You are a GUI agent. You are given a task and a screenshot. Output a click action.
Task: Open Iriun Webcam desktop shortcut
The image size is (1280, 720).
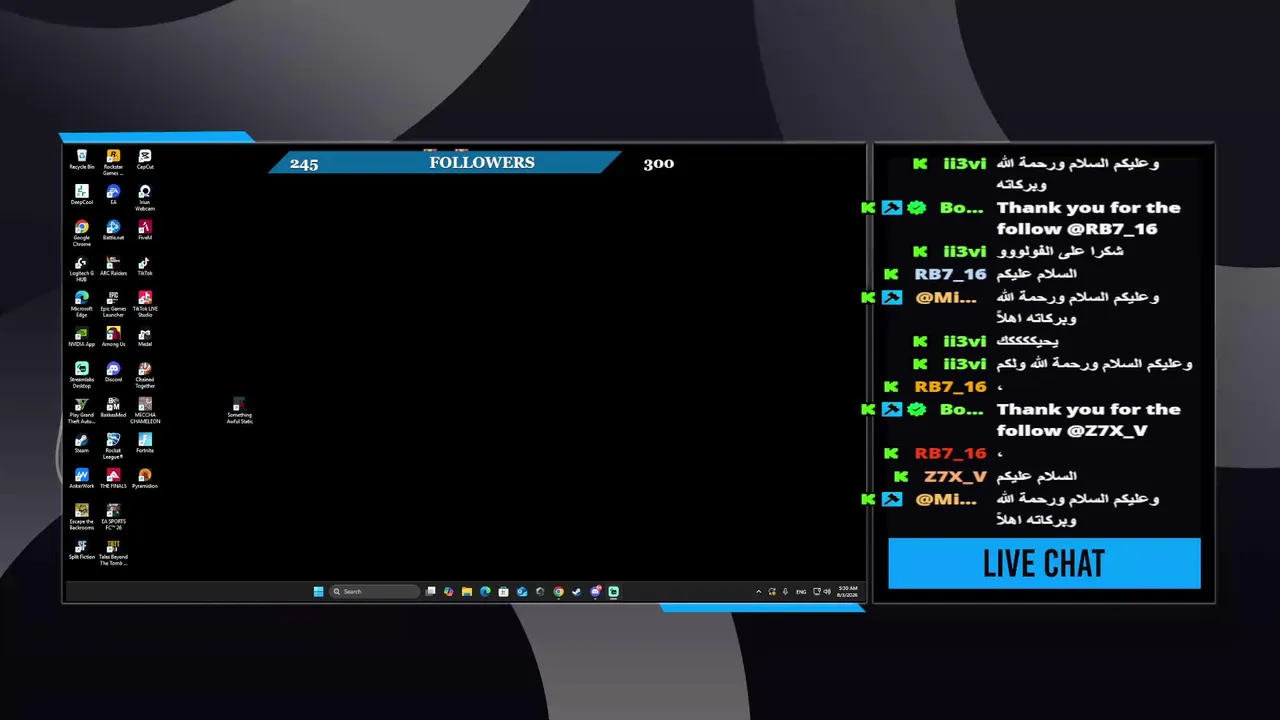(x=145, y=197)
